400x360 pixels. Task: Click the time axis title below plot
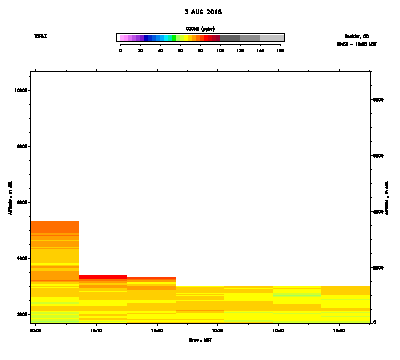pos(200,340)
